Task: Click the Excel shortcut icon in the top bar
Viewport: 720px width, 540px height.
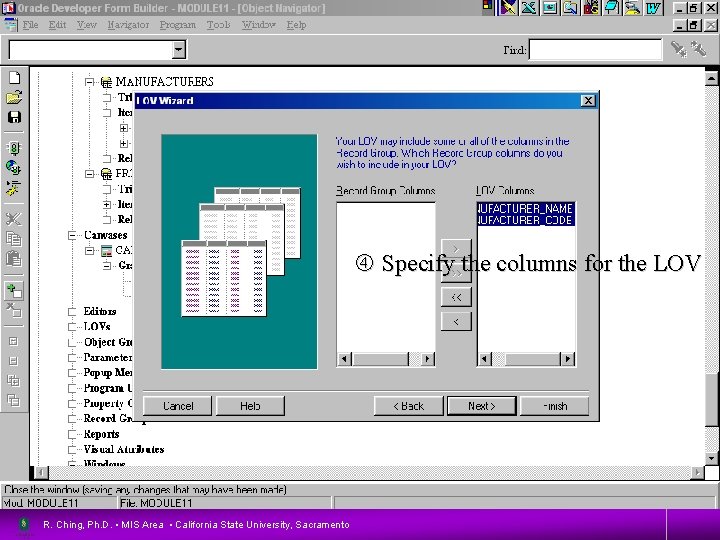Action: pyautogui.click(x=529, y=8)
